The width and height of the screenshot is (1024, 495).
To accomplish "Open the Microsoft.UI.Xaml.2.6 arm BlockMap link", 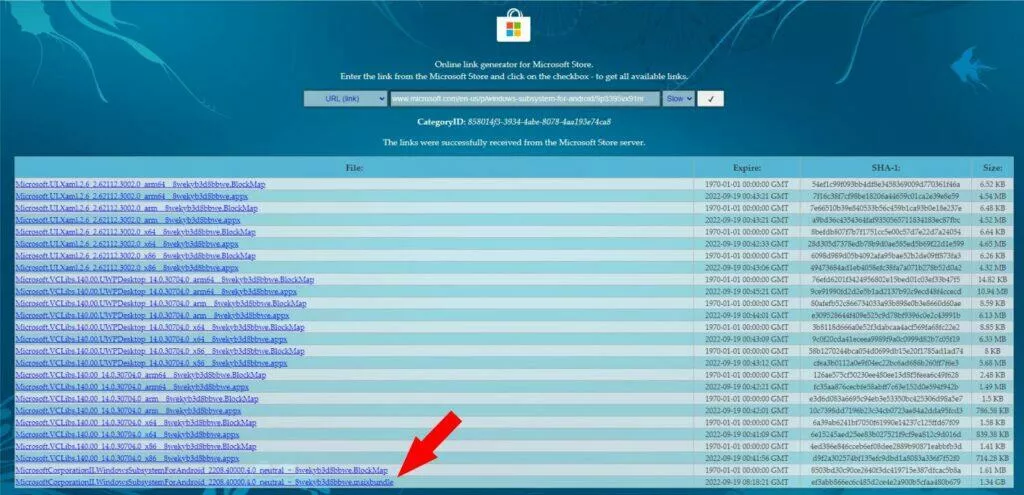I will pyautogui.click(x=136, y=208).
